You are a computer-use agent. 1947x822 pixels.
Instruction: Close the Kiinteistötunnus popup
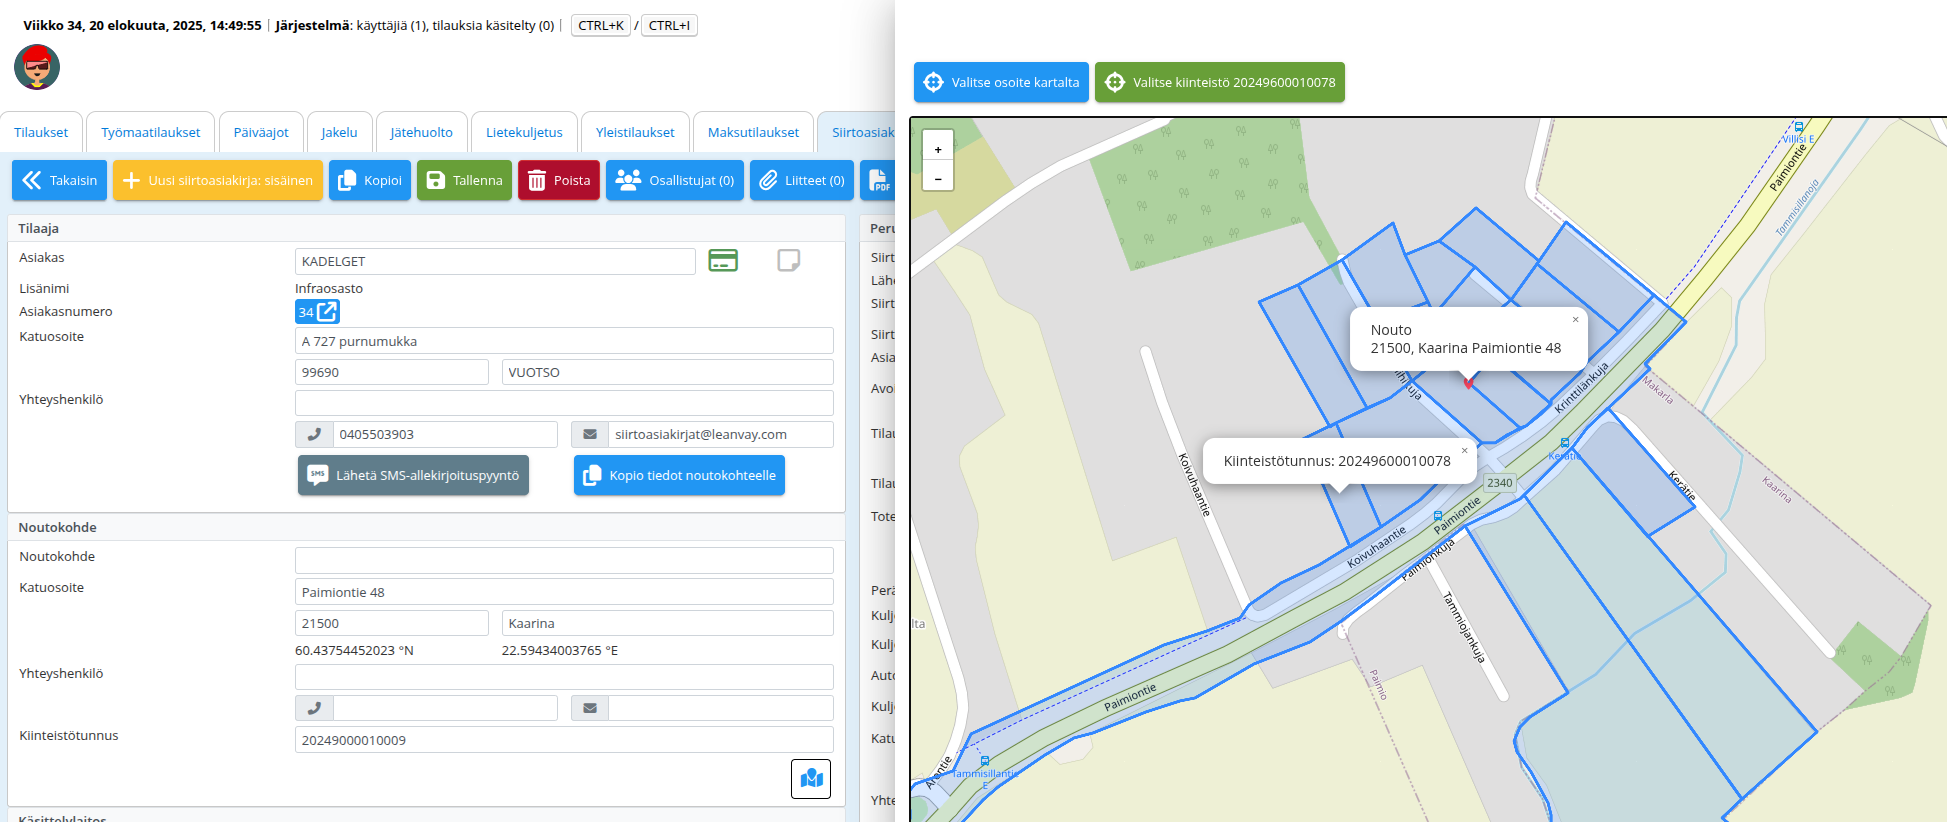click(x=1464, y=451)
